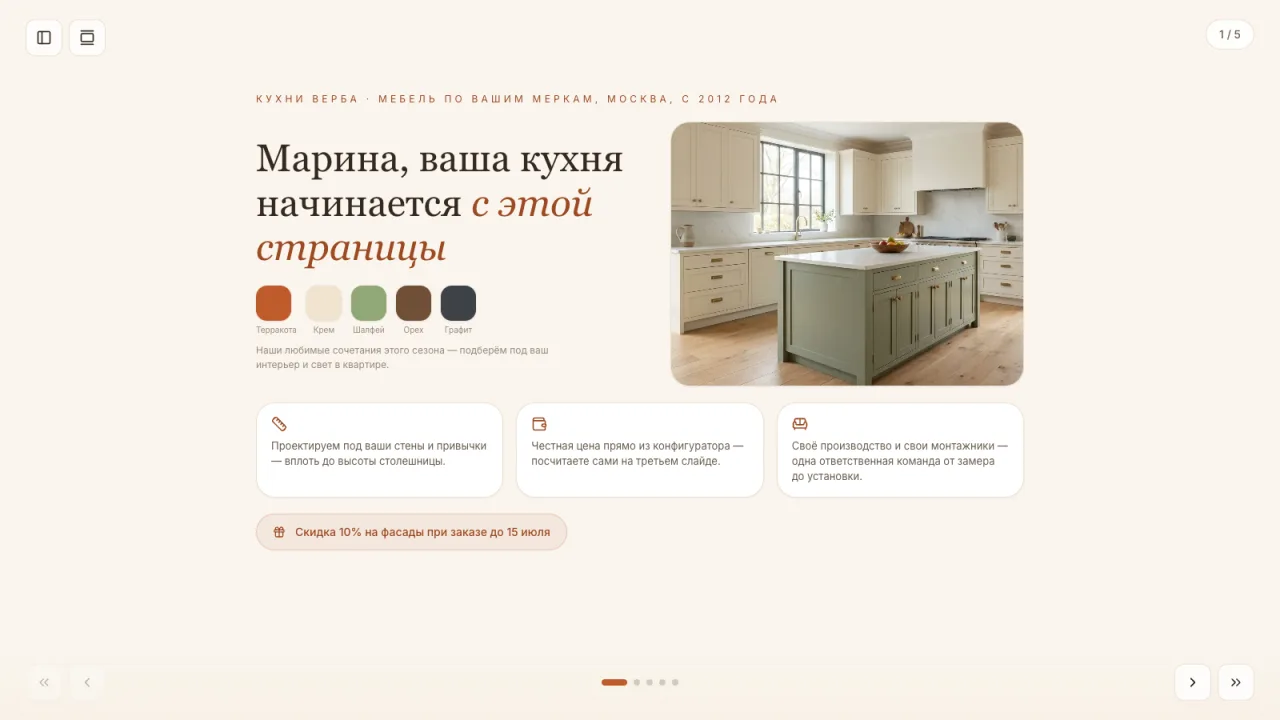Jump to last slide double-arrow
The width and height of the screenshot is (1280, 720).
coord(1236,682)
